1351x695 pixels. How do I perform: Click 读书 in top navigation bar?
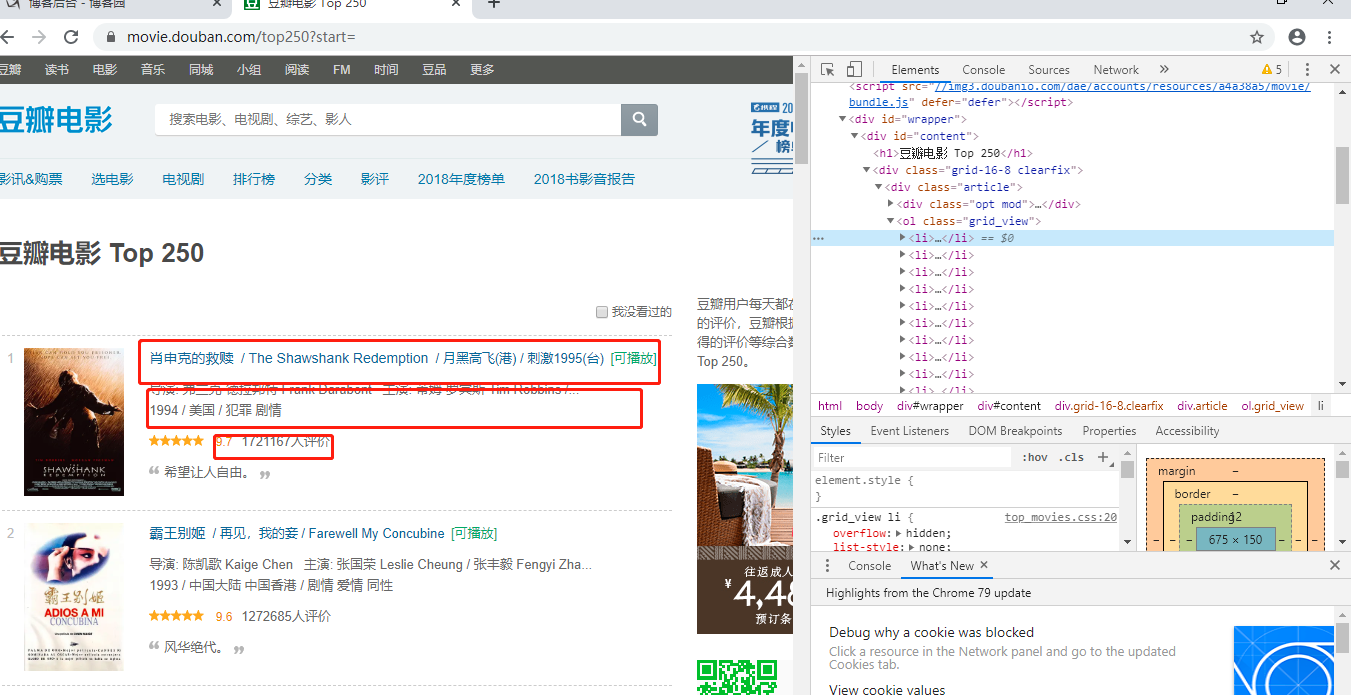(x=57, y=70)
